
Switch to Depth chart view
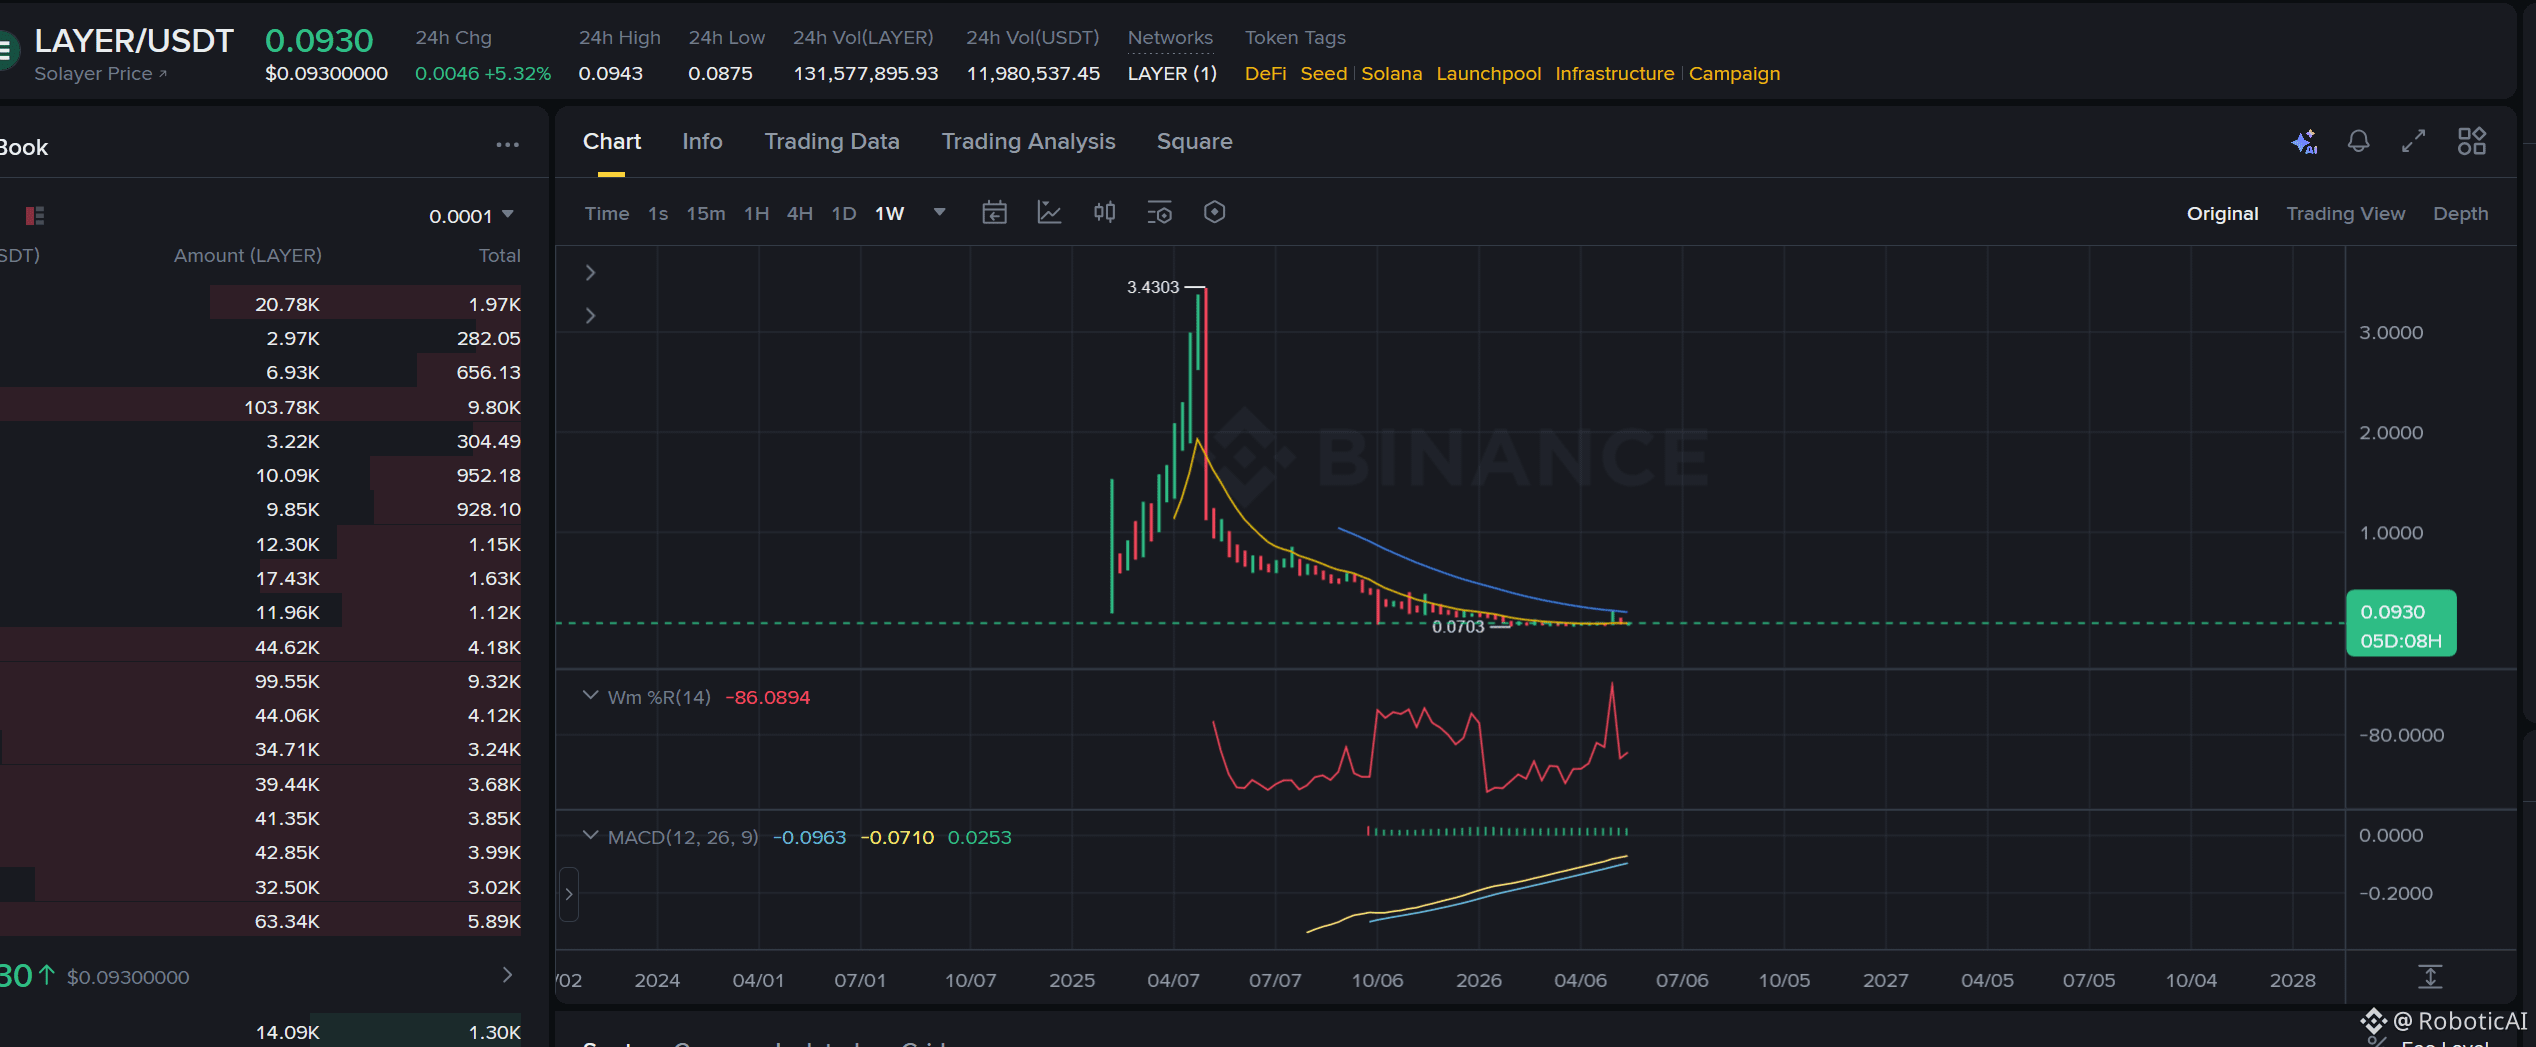[x=2460, y=213]
